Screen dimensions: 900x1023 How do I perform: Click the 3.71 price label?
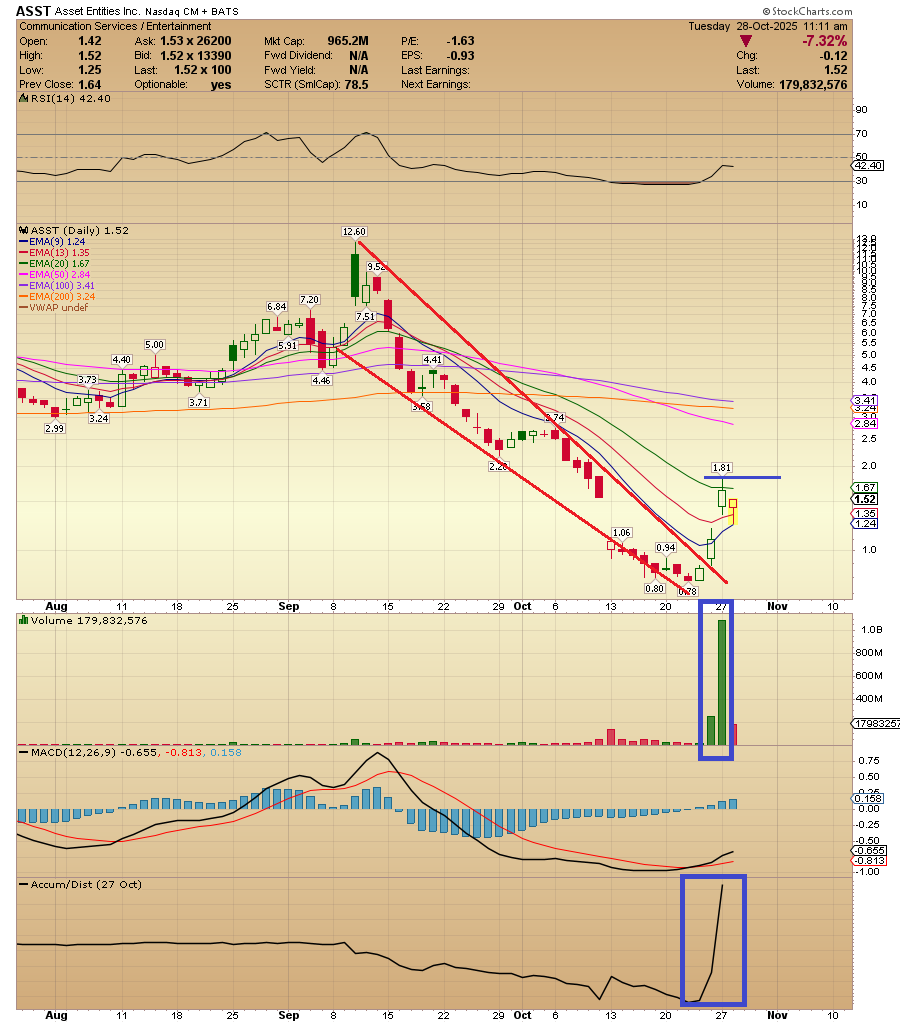tap(198, 403)
